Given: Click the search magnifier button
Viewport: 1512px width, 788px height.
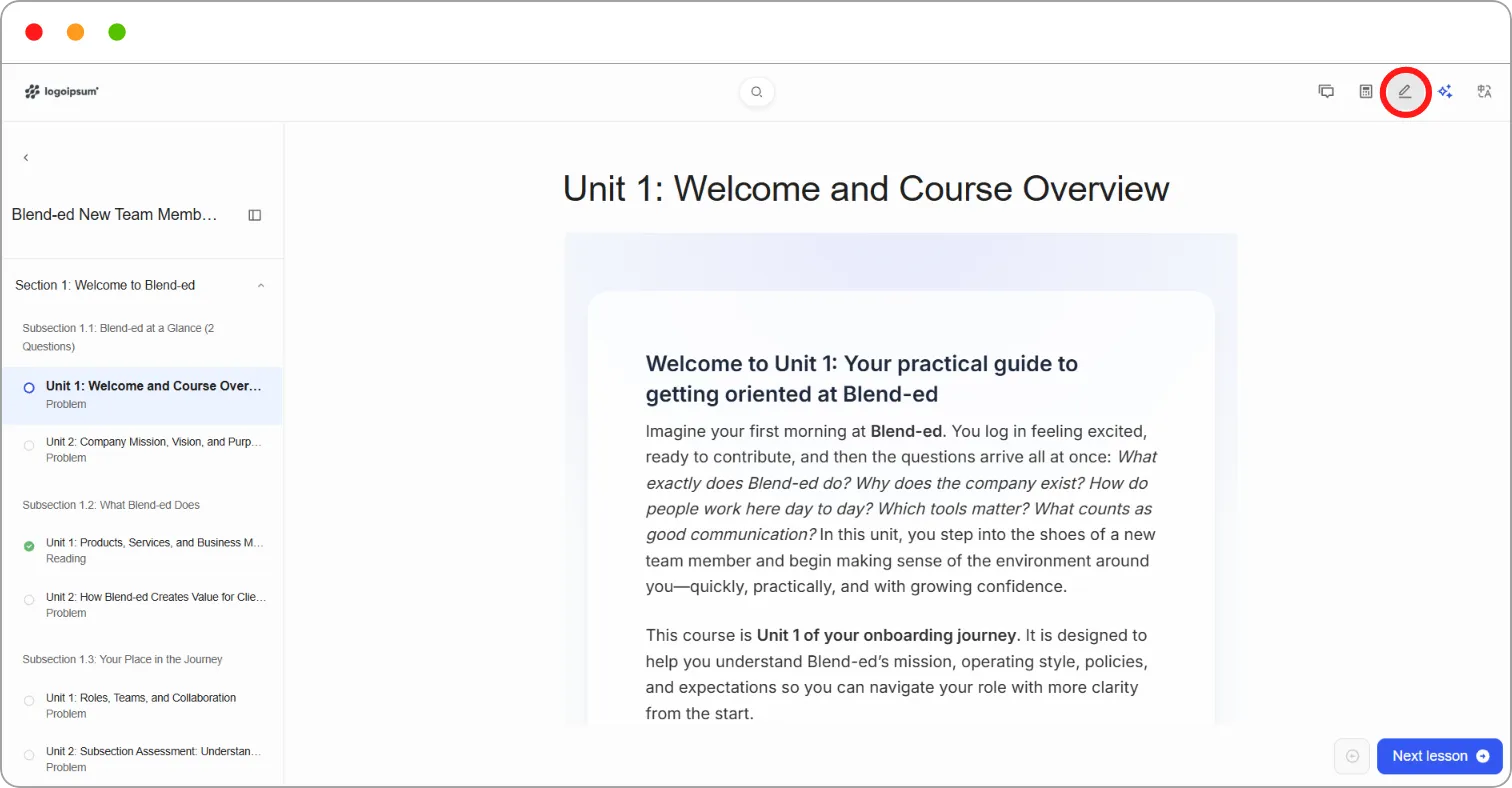Looking at the screenshot, I should click(x=757, y=92).
